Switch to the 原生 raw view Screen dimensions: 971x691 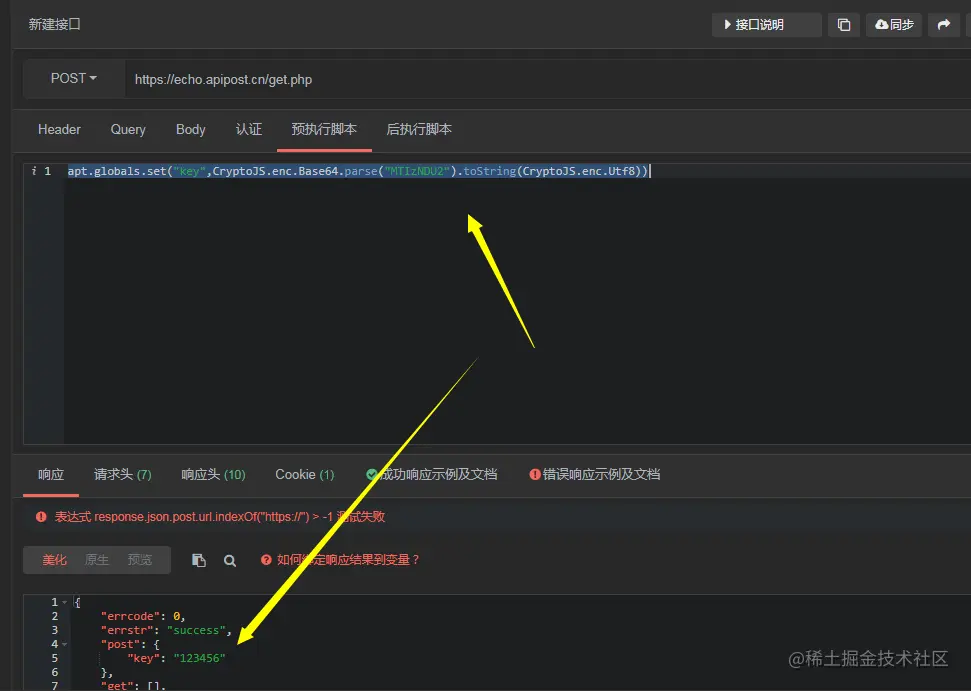[97, 560]
